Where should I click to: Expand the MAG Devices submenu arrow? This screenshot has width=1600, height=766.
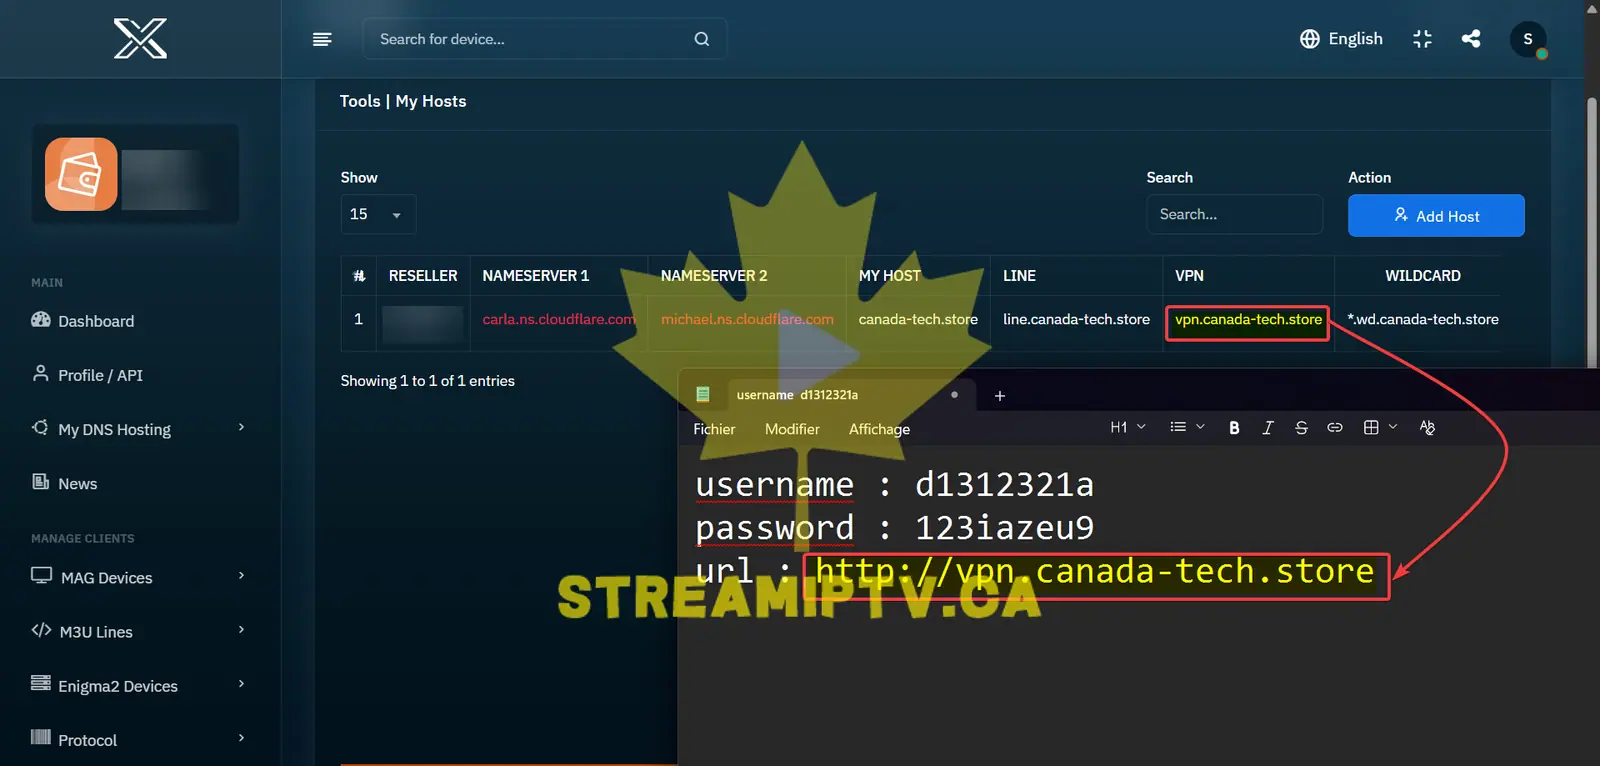[241, 575]
